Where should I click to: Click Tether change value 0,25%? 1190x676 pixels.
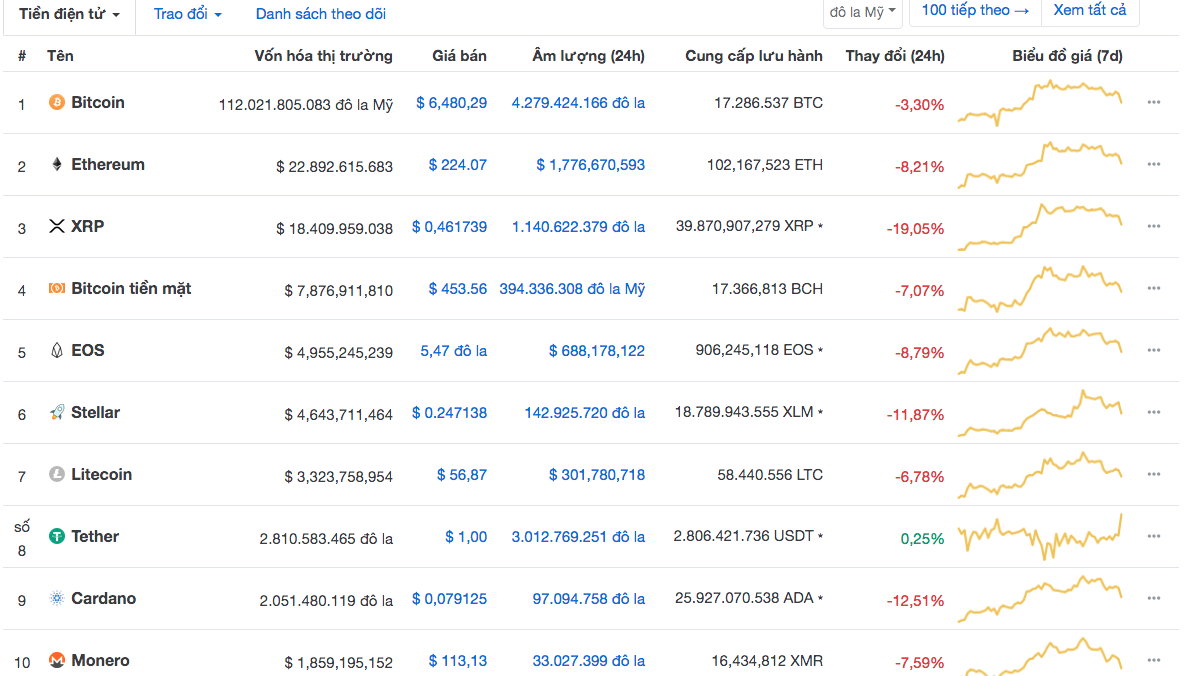[922, 539]
